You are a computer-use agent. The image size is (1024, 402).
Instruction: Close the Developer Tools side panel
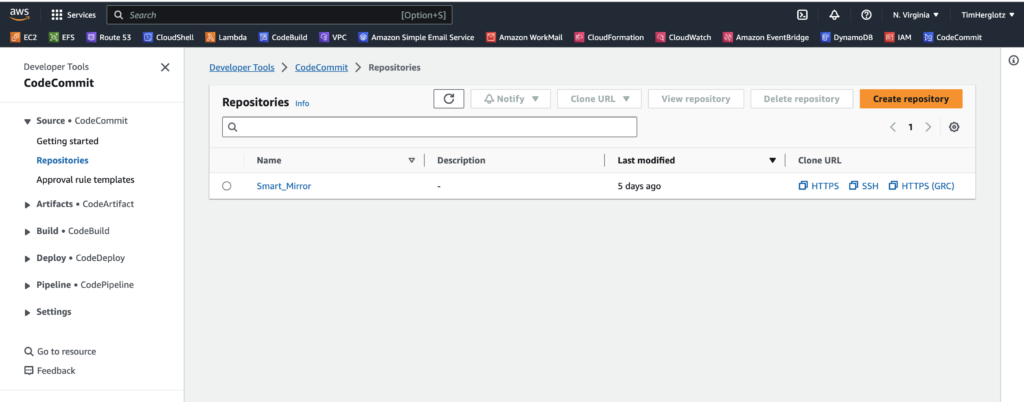165,67
